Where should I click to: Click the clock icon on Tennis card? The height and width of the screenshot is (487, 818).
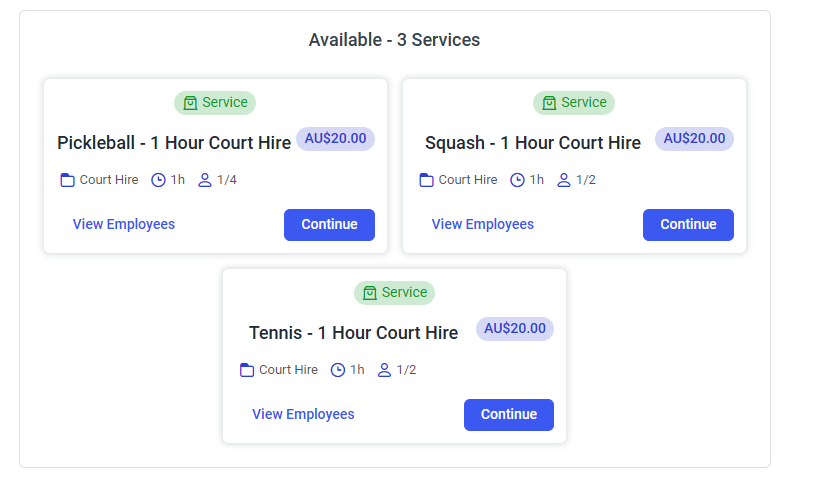click(x=338, y=370)
